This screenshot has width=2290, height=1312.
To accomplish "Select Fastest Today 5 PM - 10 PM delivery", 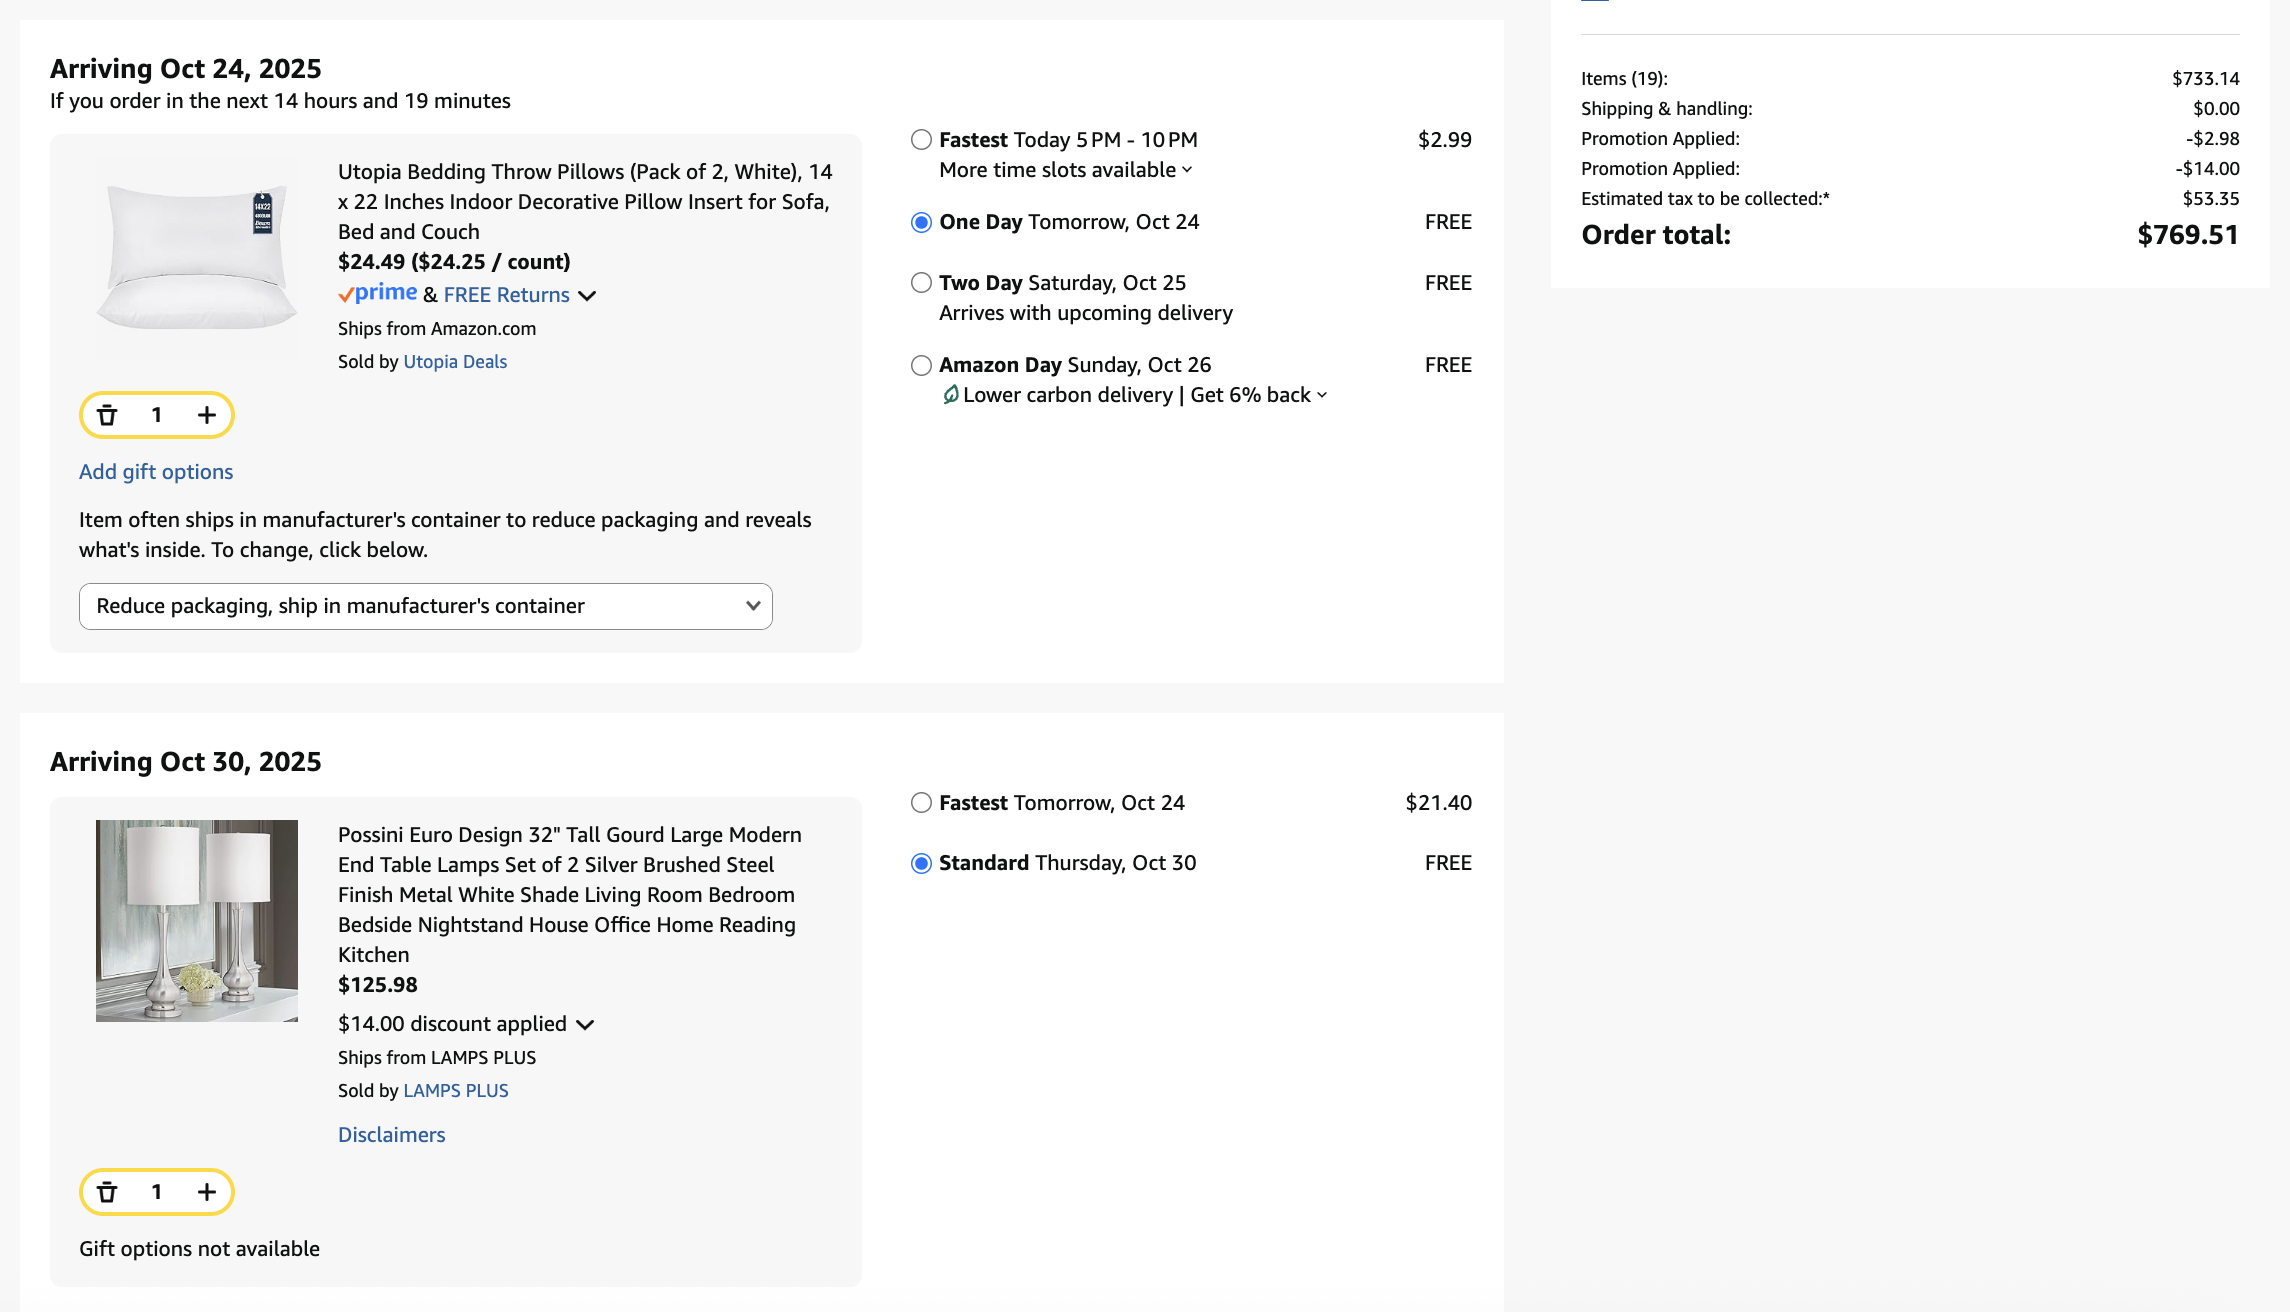I will pyautogui.click(x=921, y=140).
